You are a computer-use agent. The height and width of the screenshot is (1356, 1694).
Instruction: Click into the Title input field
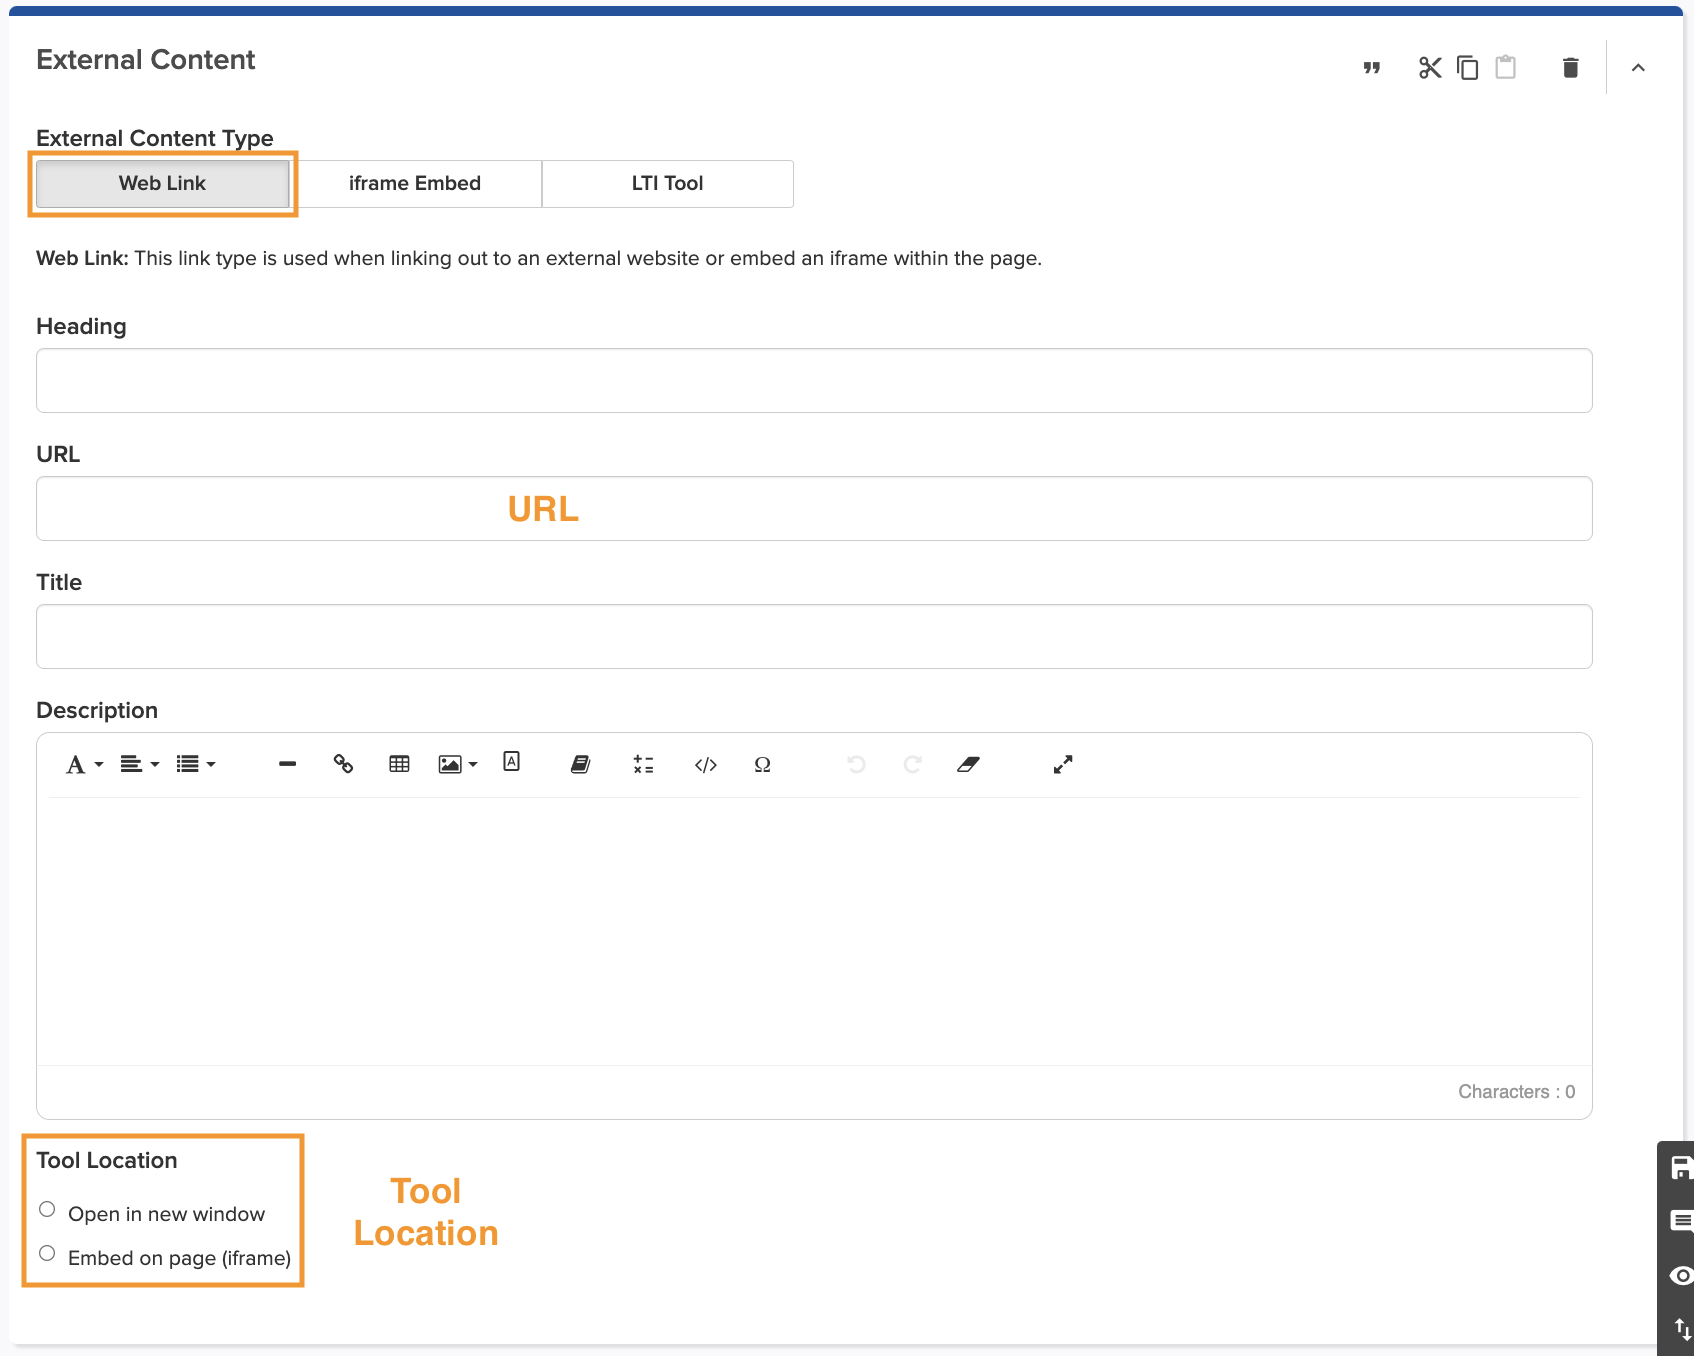click(x=814, y=637)
